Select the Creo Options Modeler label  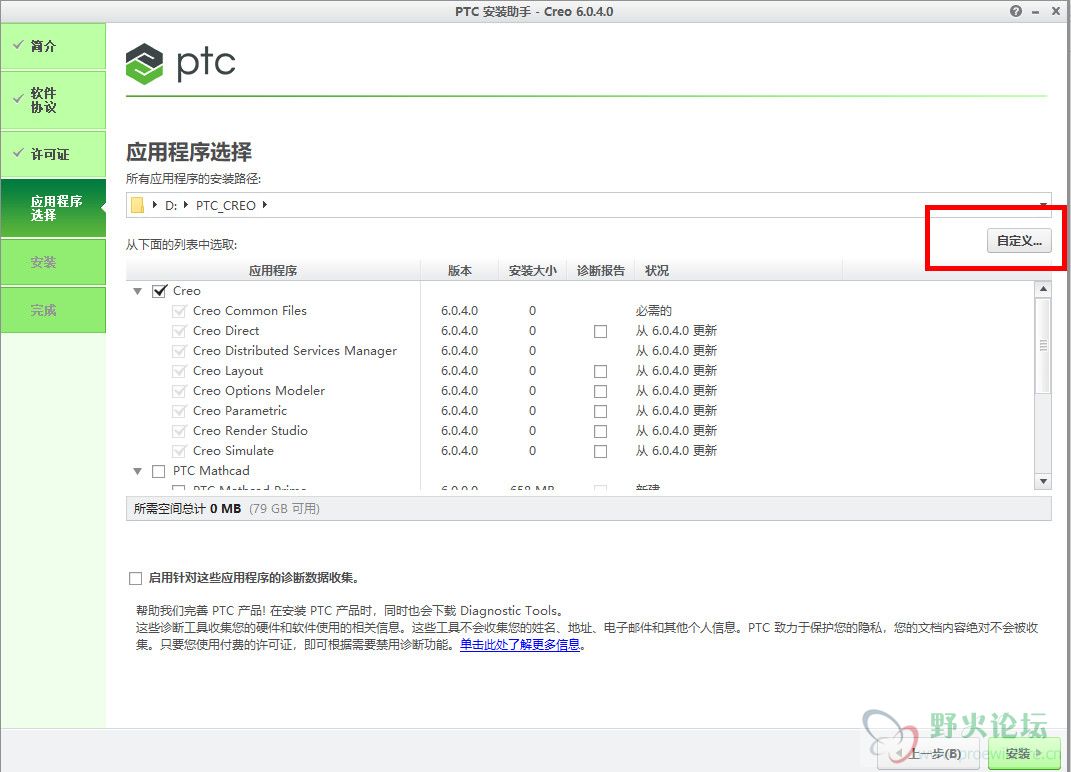click(x=258, y=391)
